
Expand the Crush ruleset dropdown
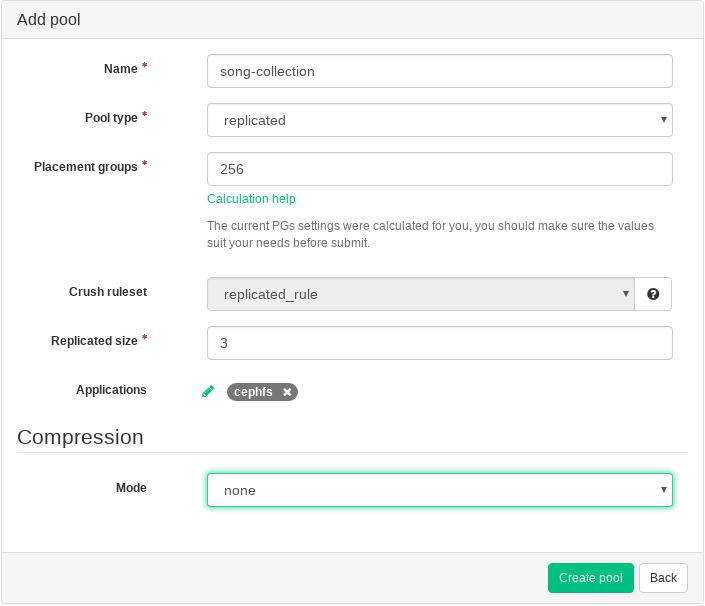420,294
